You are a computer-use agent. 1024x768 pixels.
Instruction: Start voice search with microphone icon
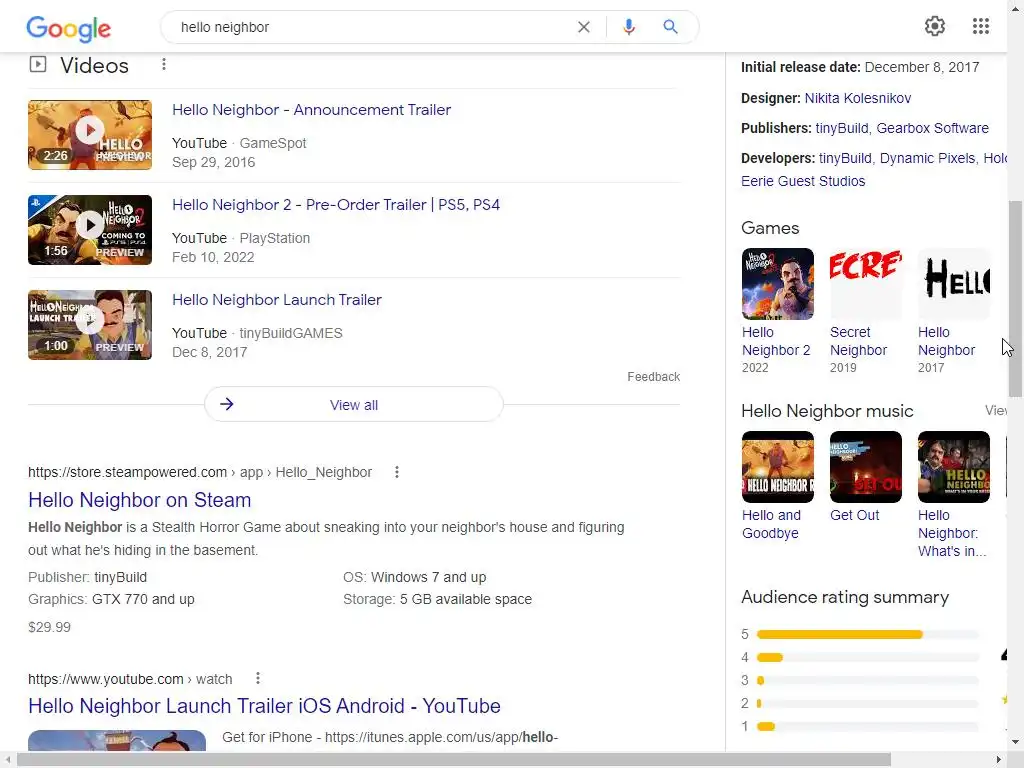629,27
